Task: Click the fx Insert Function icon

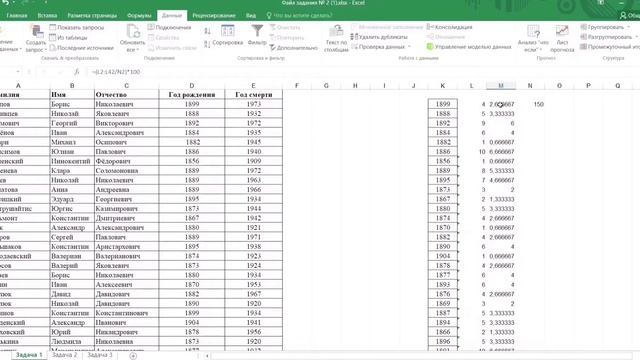Action: (76, 72)
